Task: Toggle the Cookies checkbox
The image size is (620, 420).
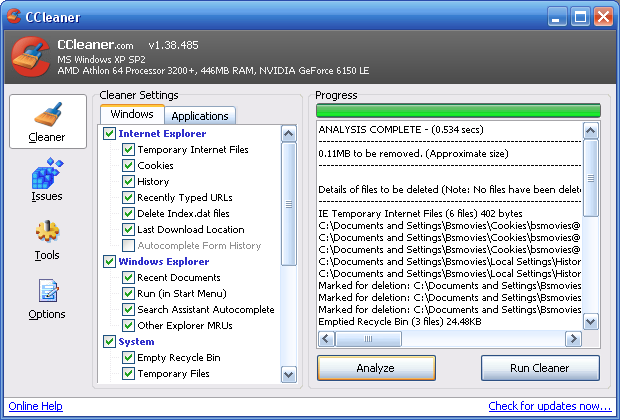Action: click(128, 166)
